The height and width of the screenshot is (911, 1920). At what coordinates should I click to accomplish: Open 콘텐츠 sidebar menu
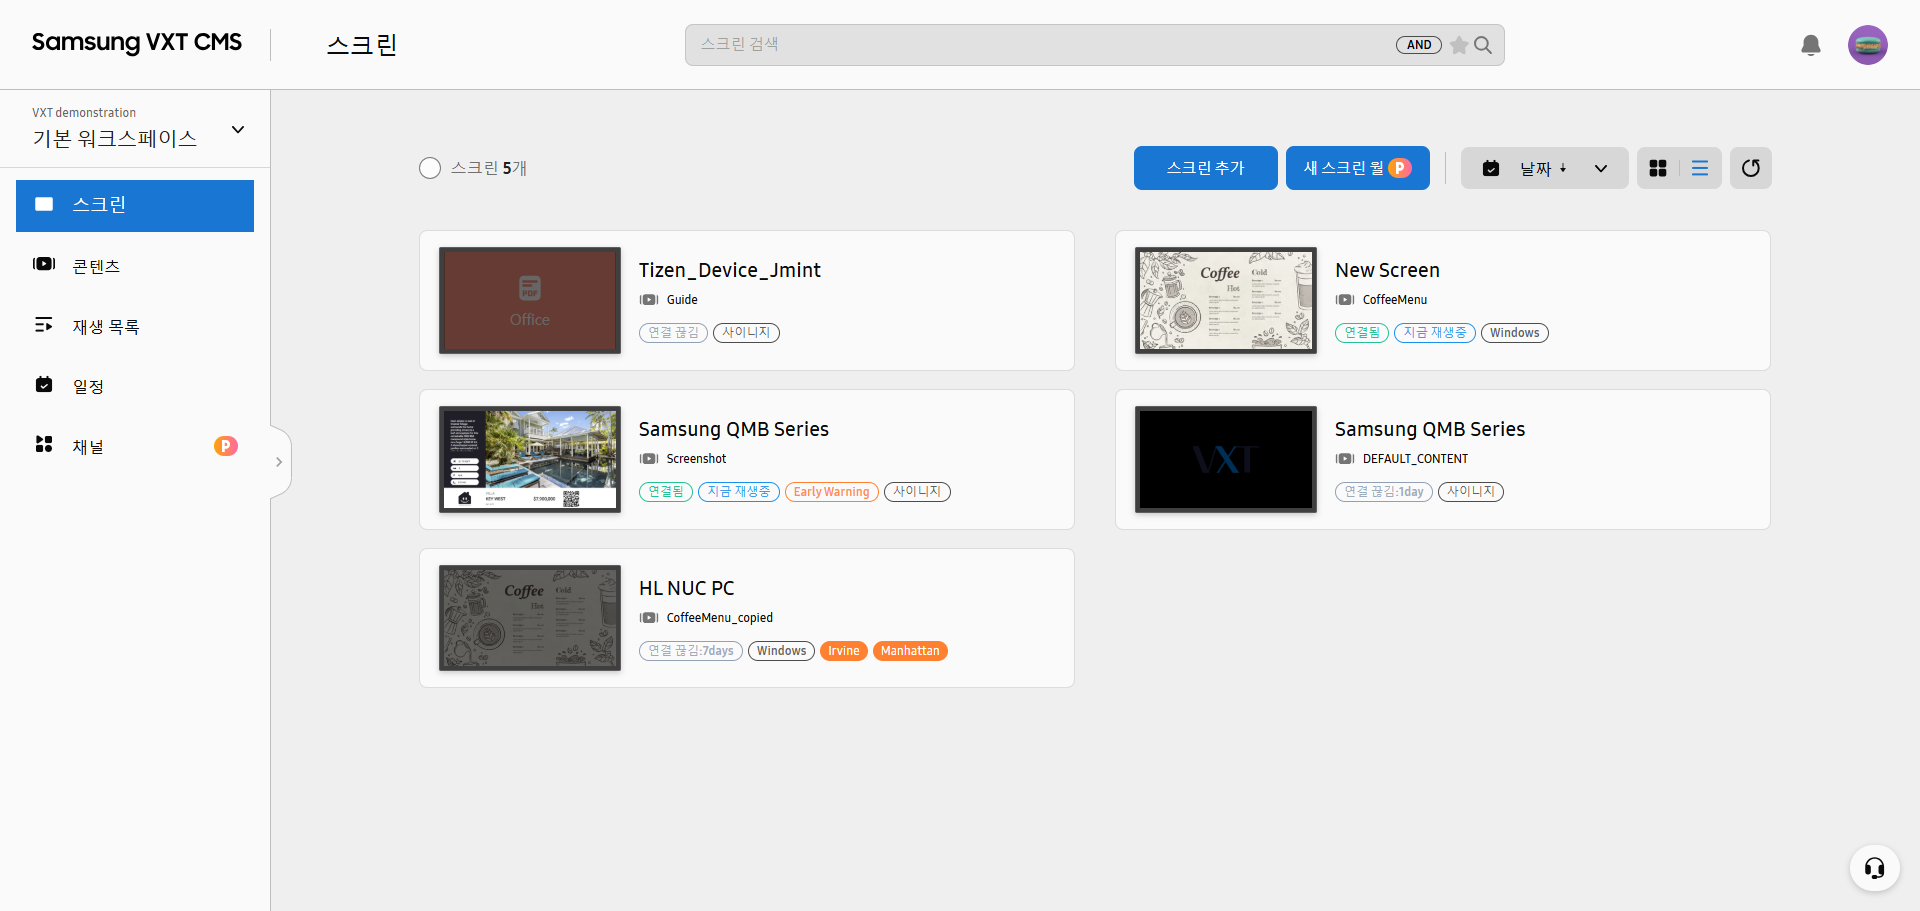[135, 266]
